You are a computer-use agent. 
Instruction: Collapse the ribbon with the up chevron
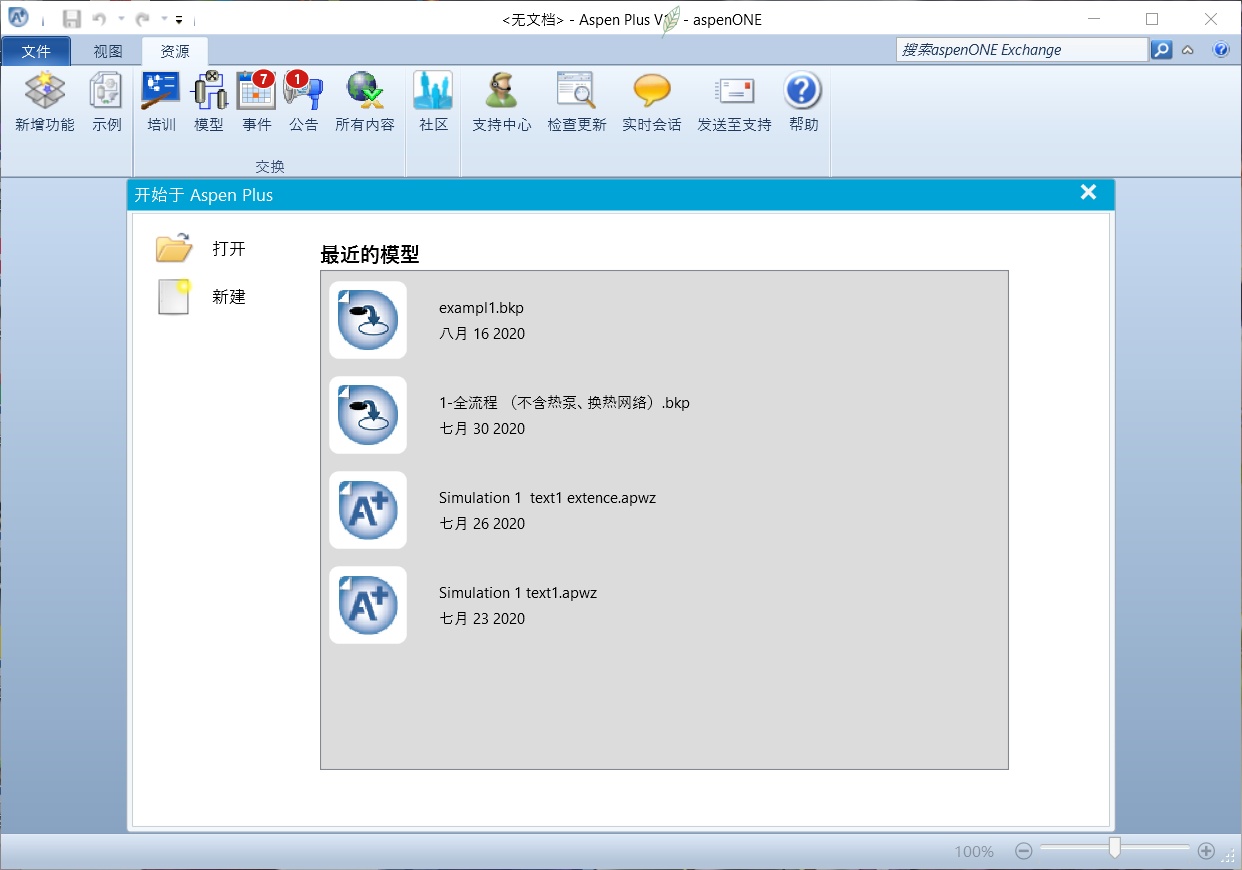pos(1188,49)
